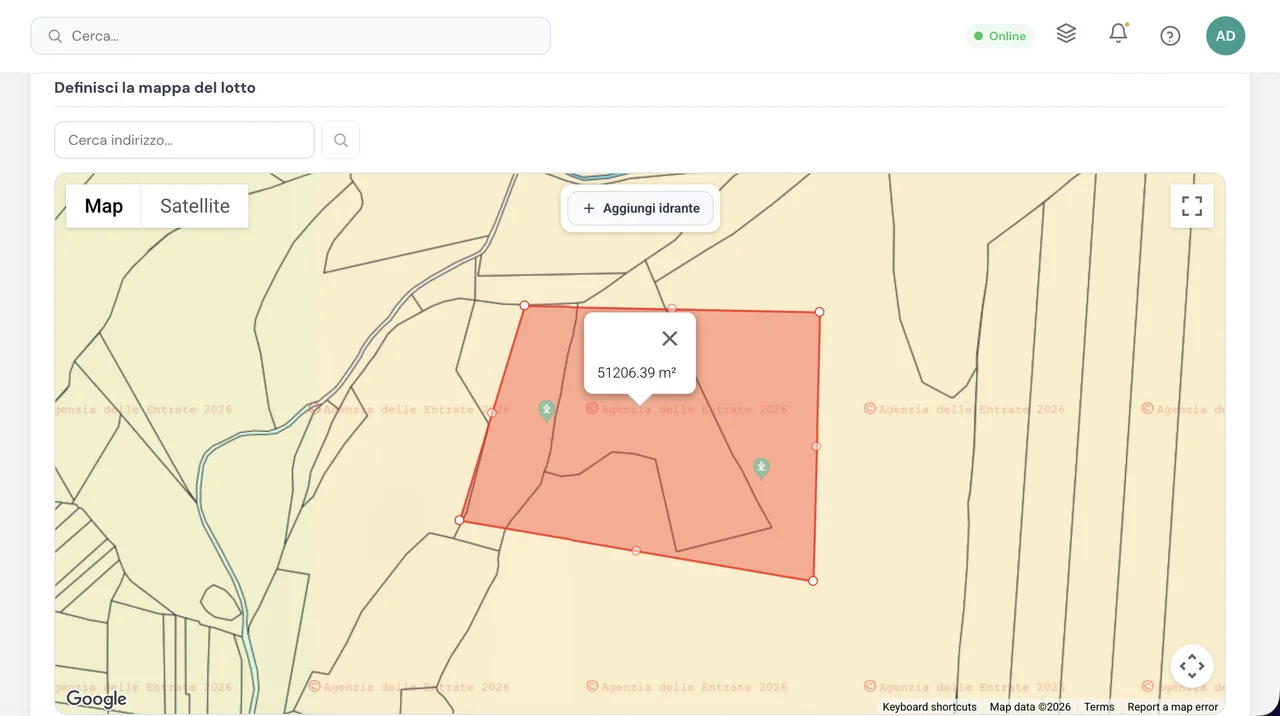1280x716 pixels.
Task: Select the top-right polygon vertex handle
Action: (x=819, y=312)
